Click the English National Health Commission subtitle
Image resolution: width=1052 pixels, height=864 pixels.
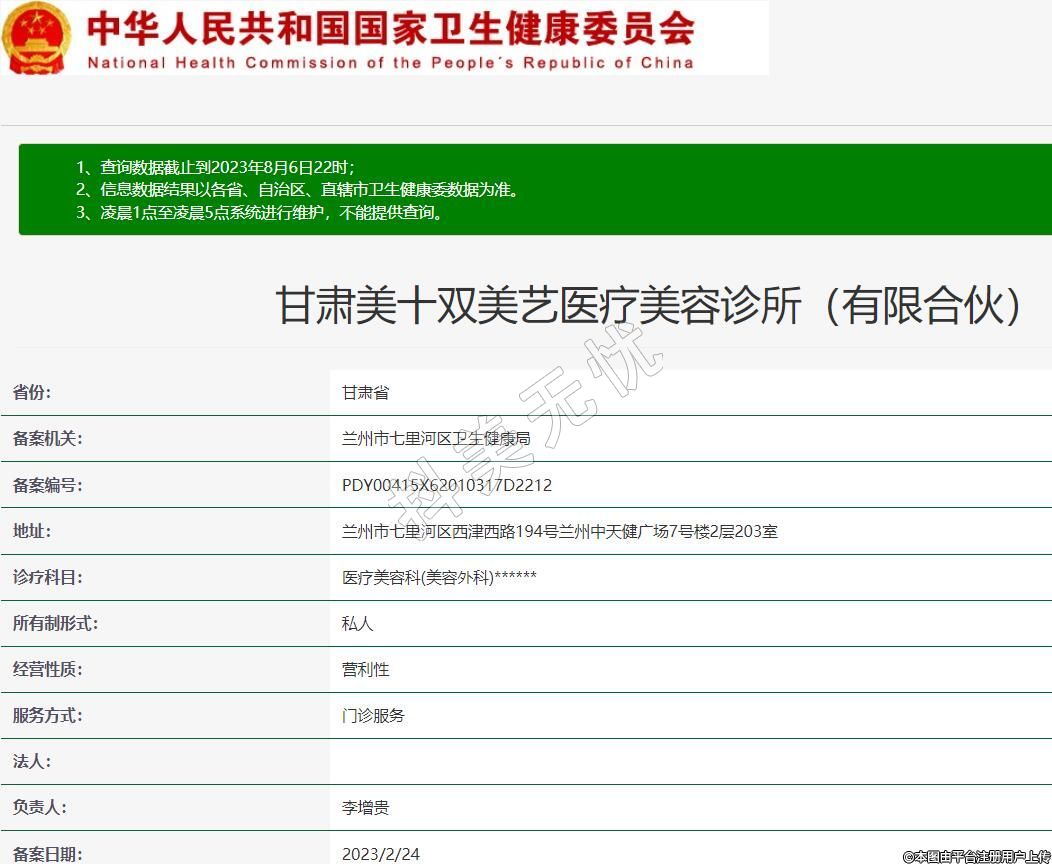point(390,63)
